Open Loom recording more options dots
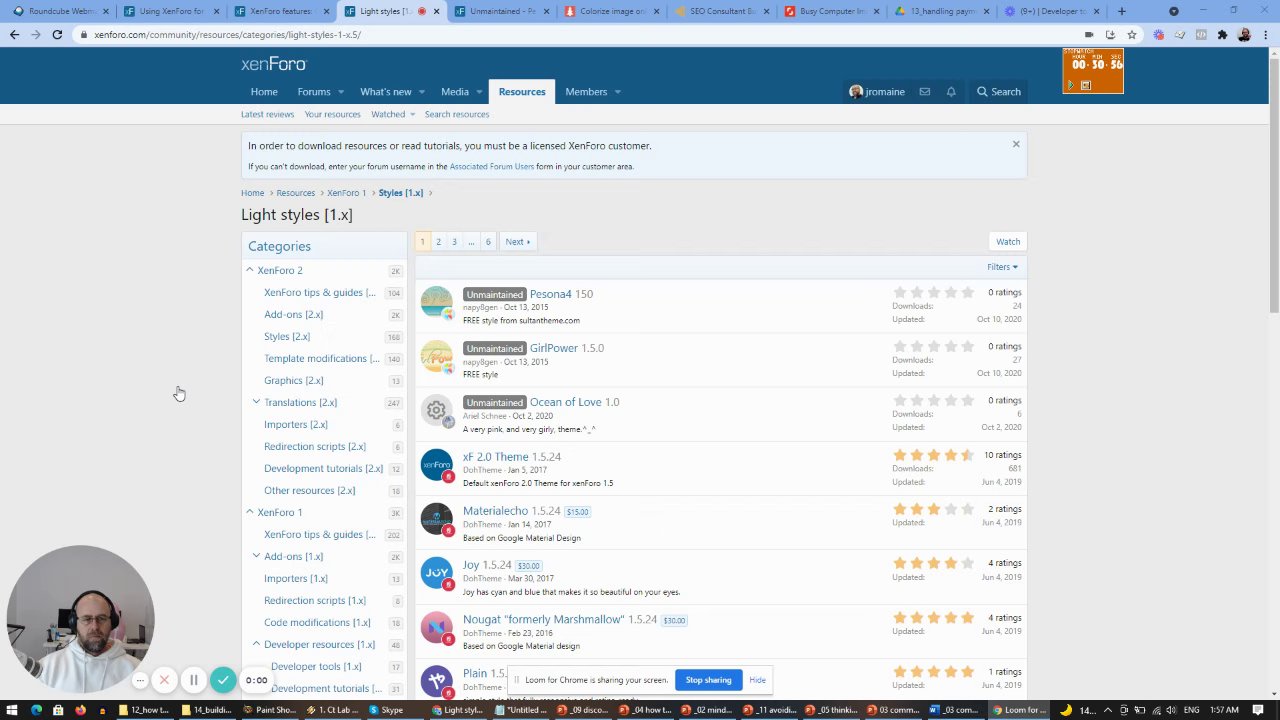The width and height of the screenshot is (1280, 720). [x=140, y=680]
